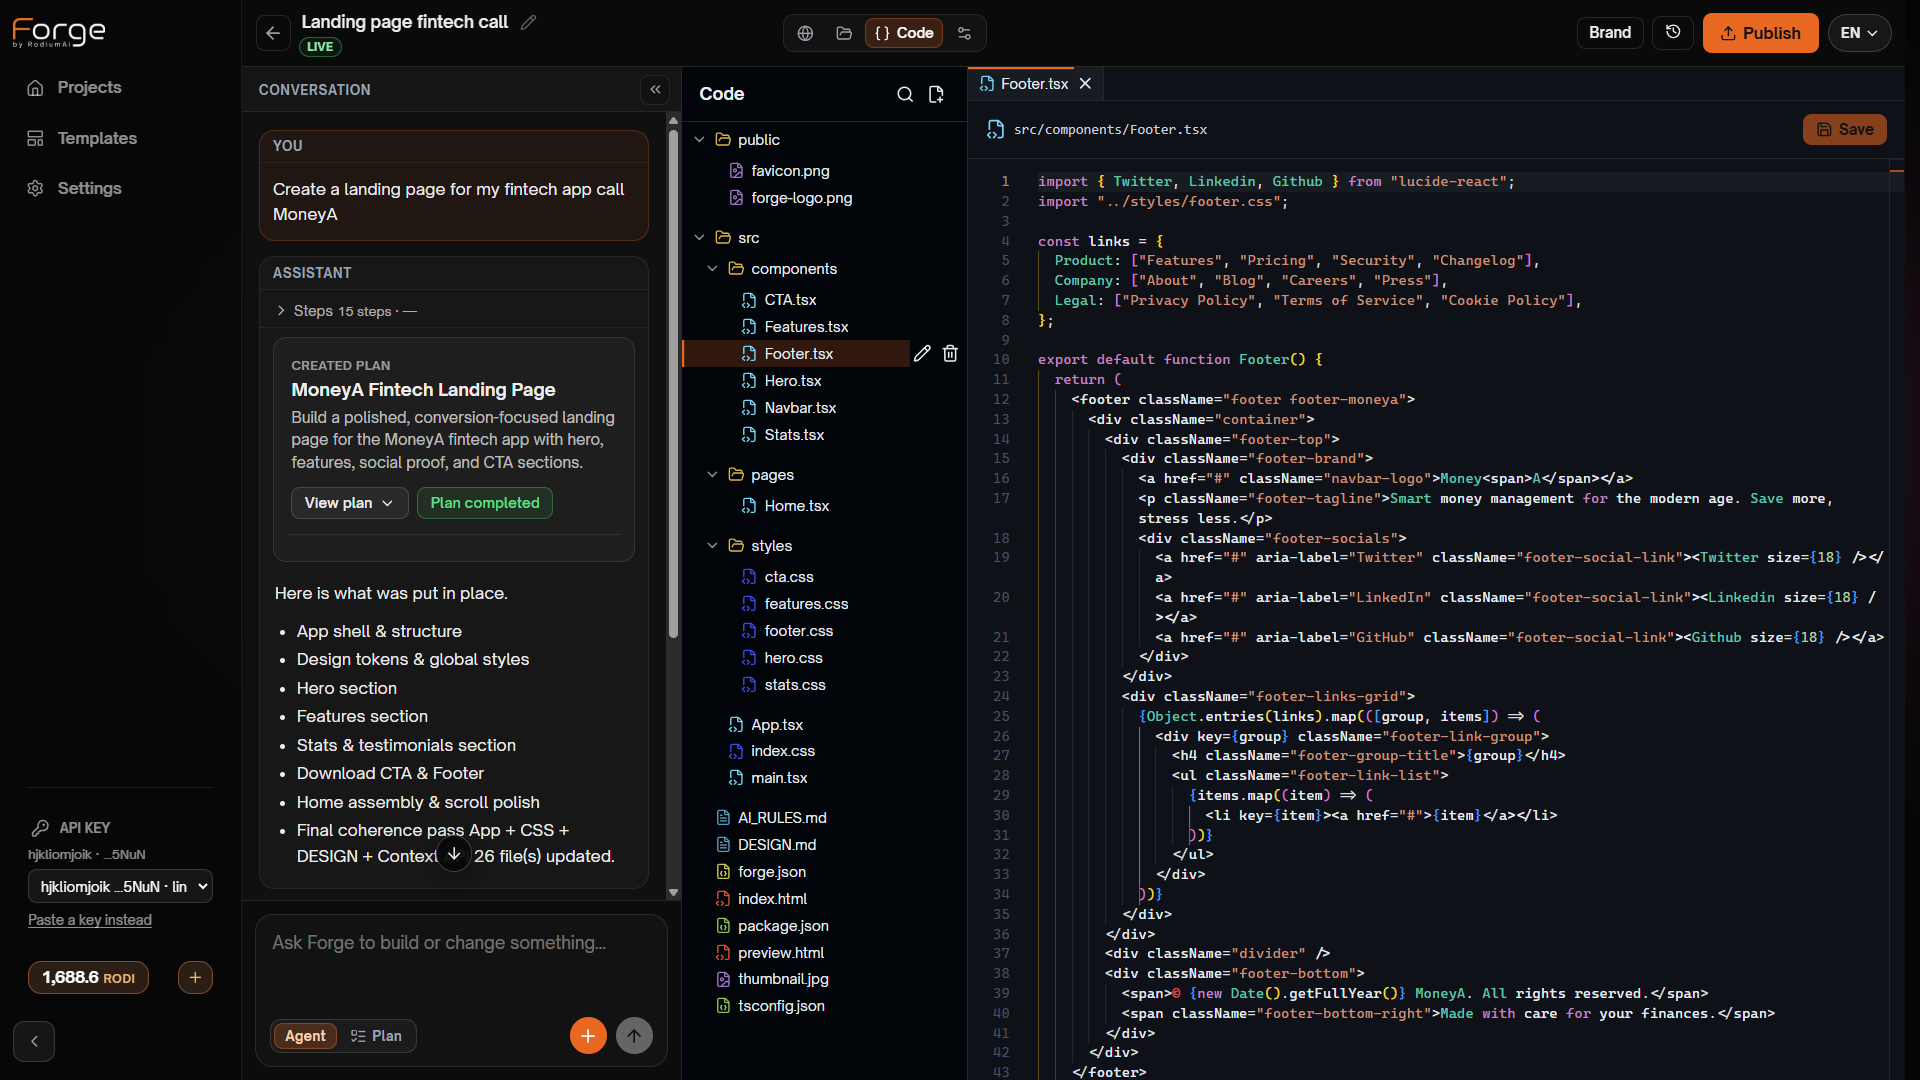Search in the Code file panel

(x=905, y=94)
